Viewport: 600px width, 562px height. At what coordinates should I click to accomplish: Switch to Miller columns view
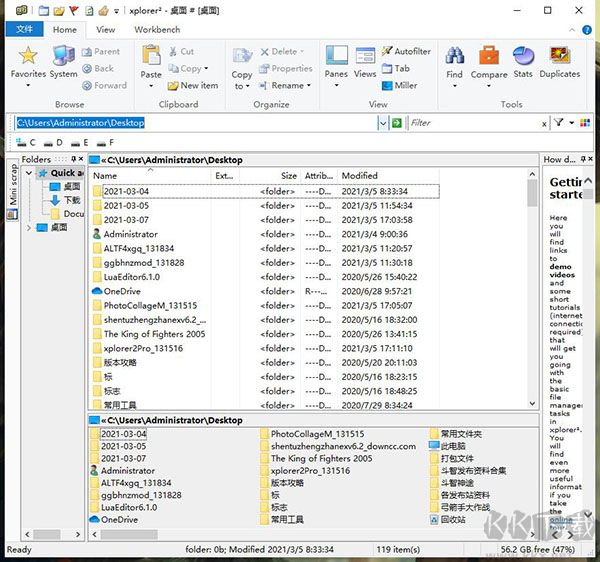pyautogui.click(x=399, y=85)
